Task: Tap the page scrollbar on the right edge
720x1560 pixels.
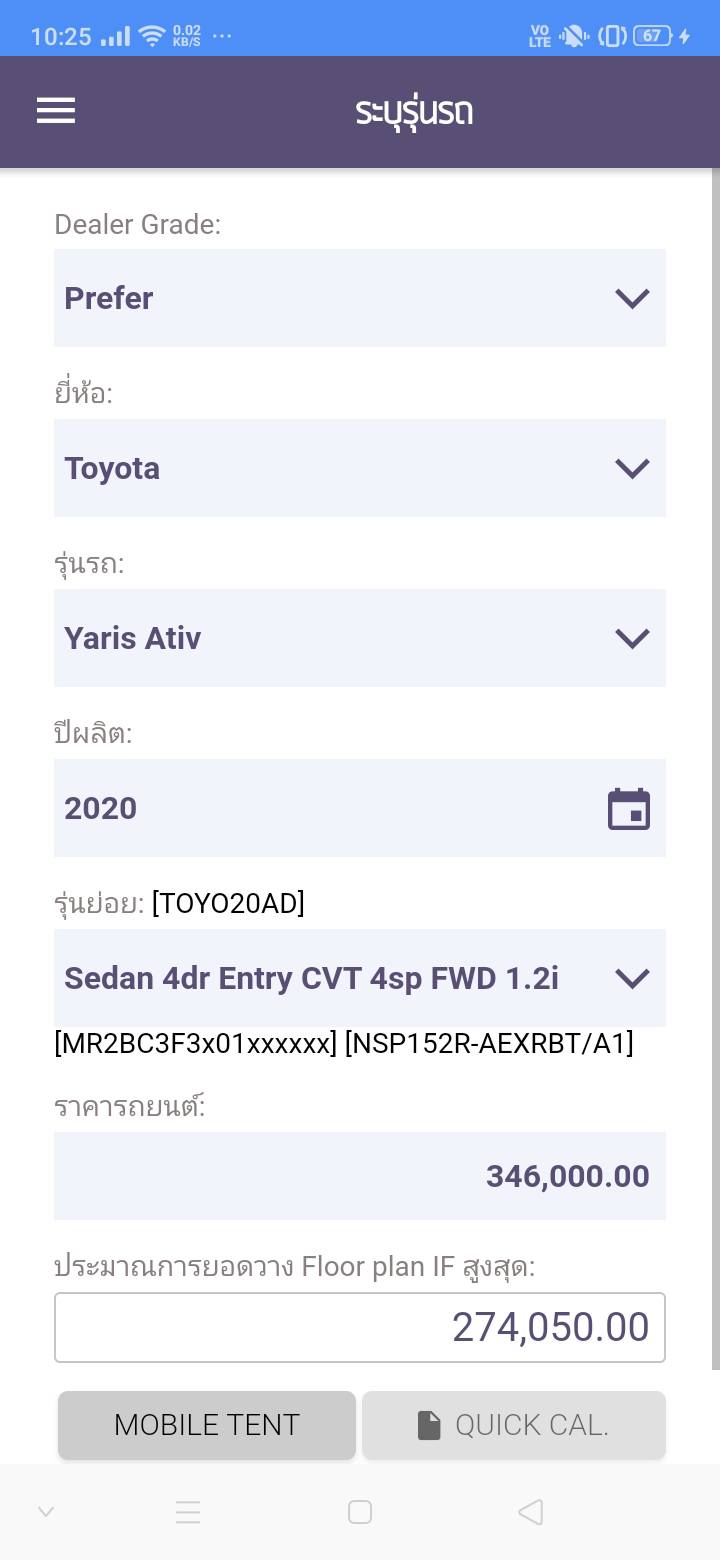Action: point(715,770)
